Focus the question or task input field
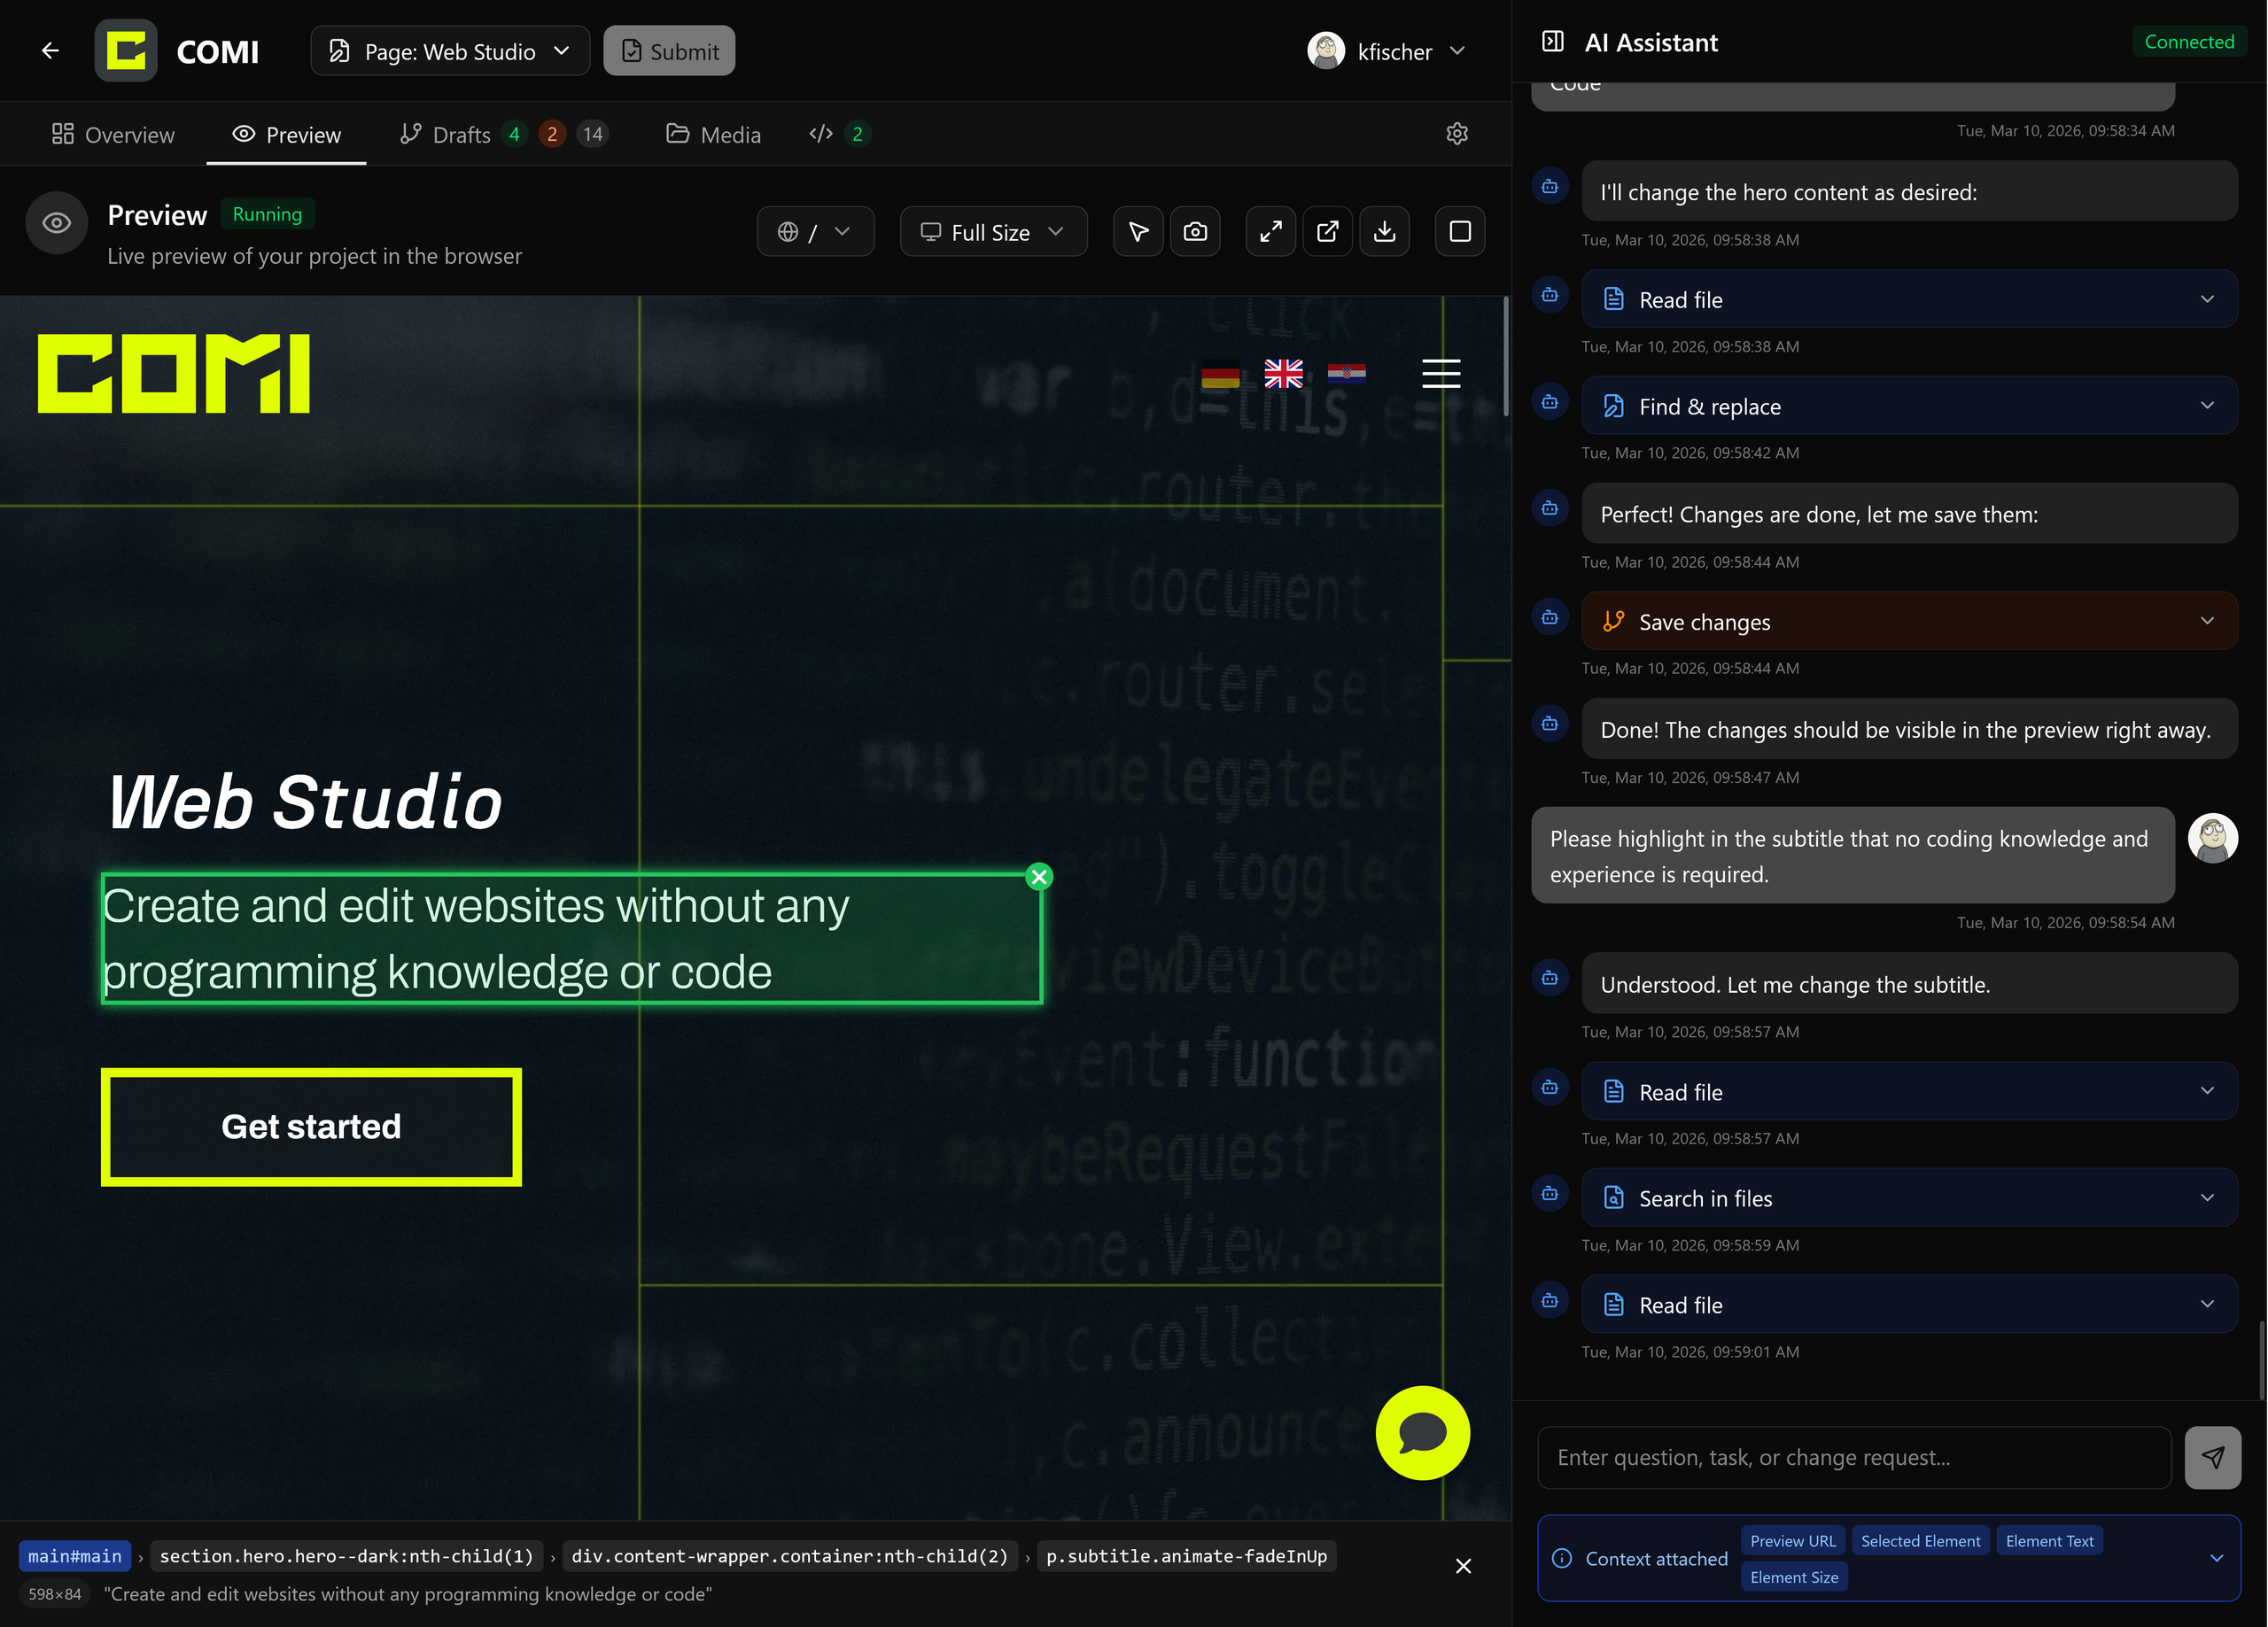Screen dimensions: 2268x1627 pyautogui.click(x=1853, y=1458)
